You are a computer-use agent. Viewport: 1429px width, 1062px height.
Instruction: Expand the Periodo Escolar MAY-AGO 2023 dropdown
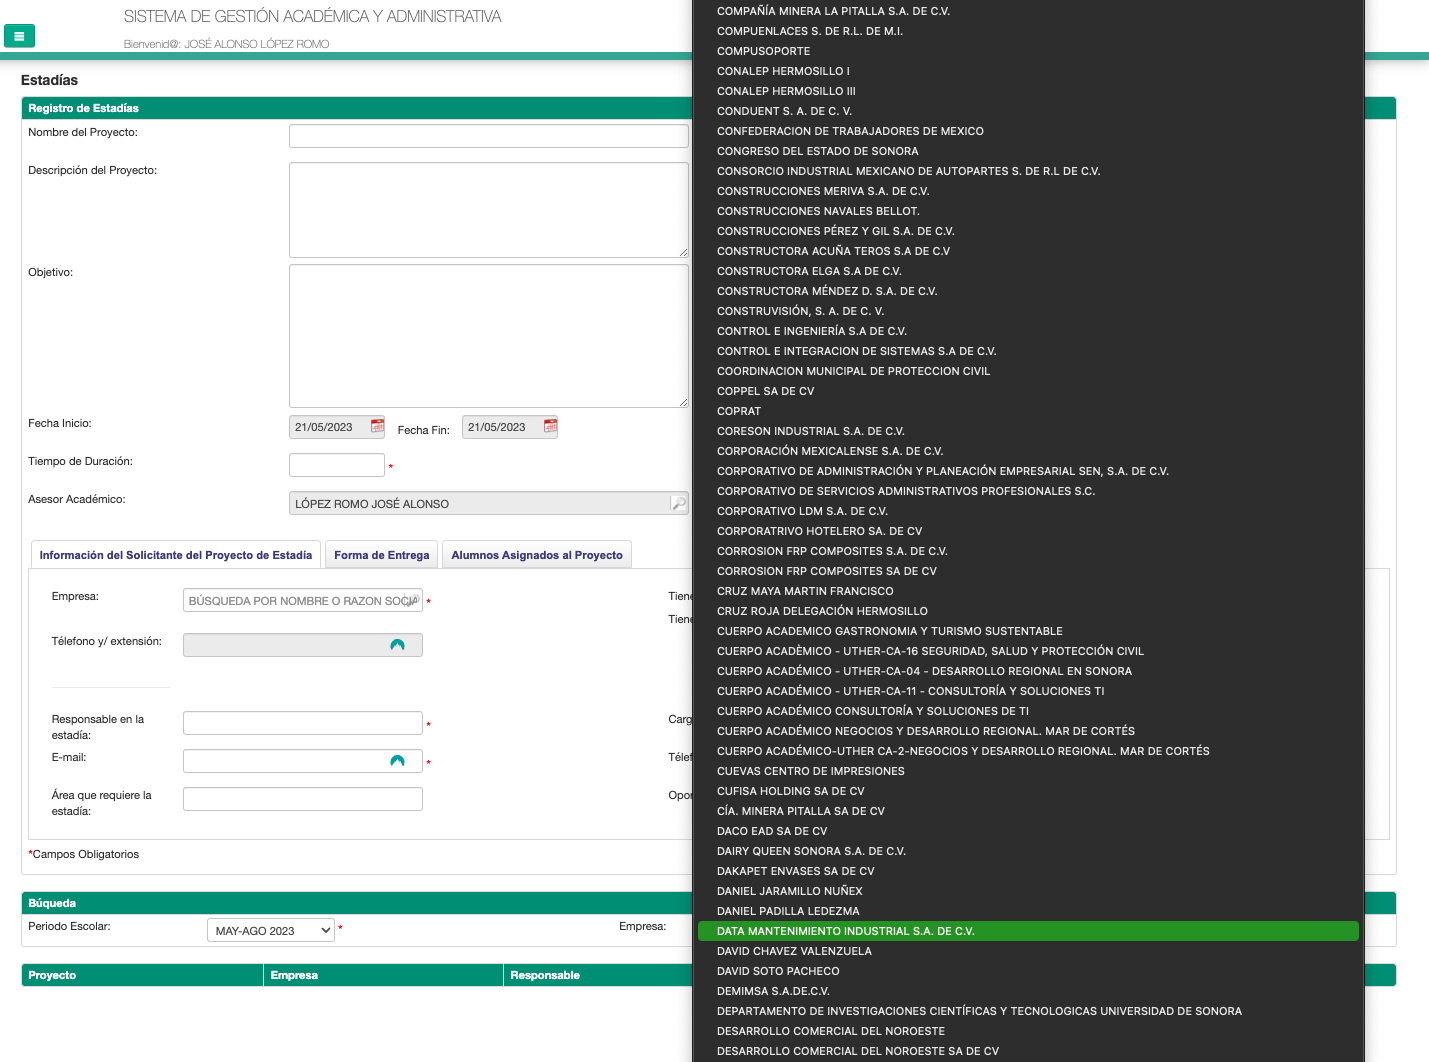click(271, 930)
